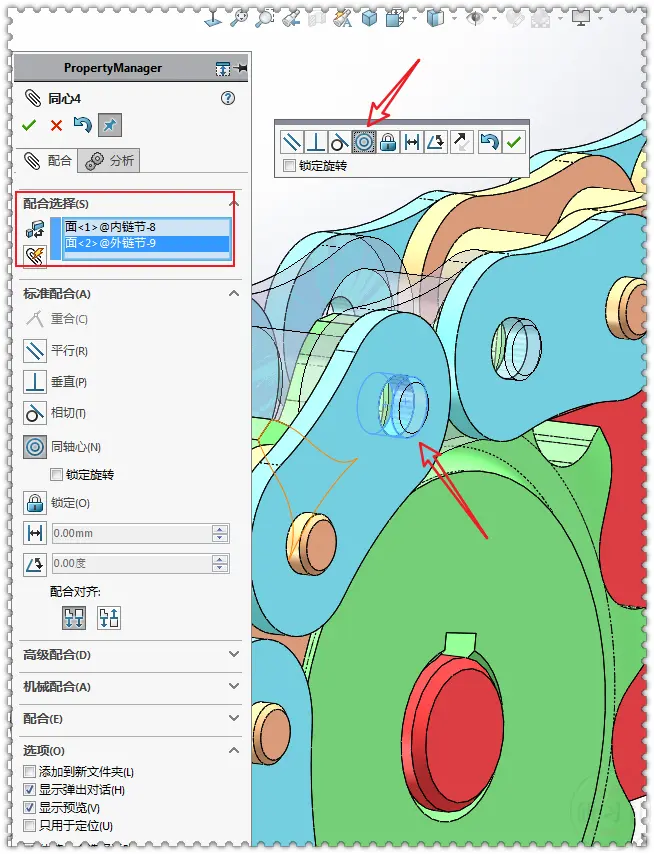Switch to the 分析 tab
This screenshot has height=854, width=654.
[109, 161]
